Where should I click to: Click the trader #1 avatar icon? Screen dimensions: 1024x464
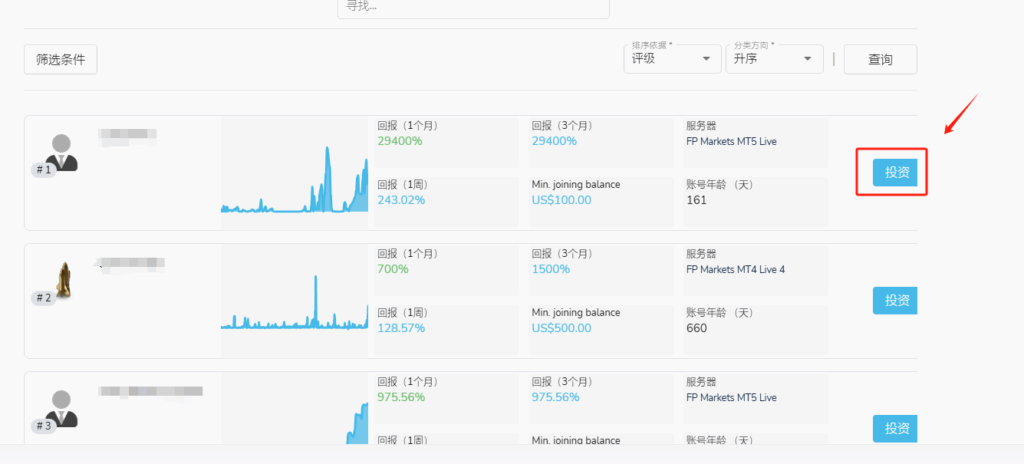point(61,152)
